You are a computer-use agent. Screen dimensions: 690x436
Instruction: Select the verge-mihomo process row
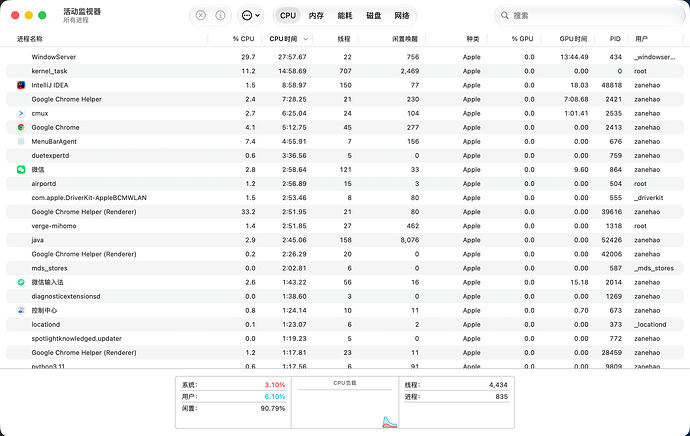click(x=345, y=226)
